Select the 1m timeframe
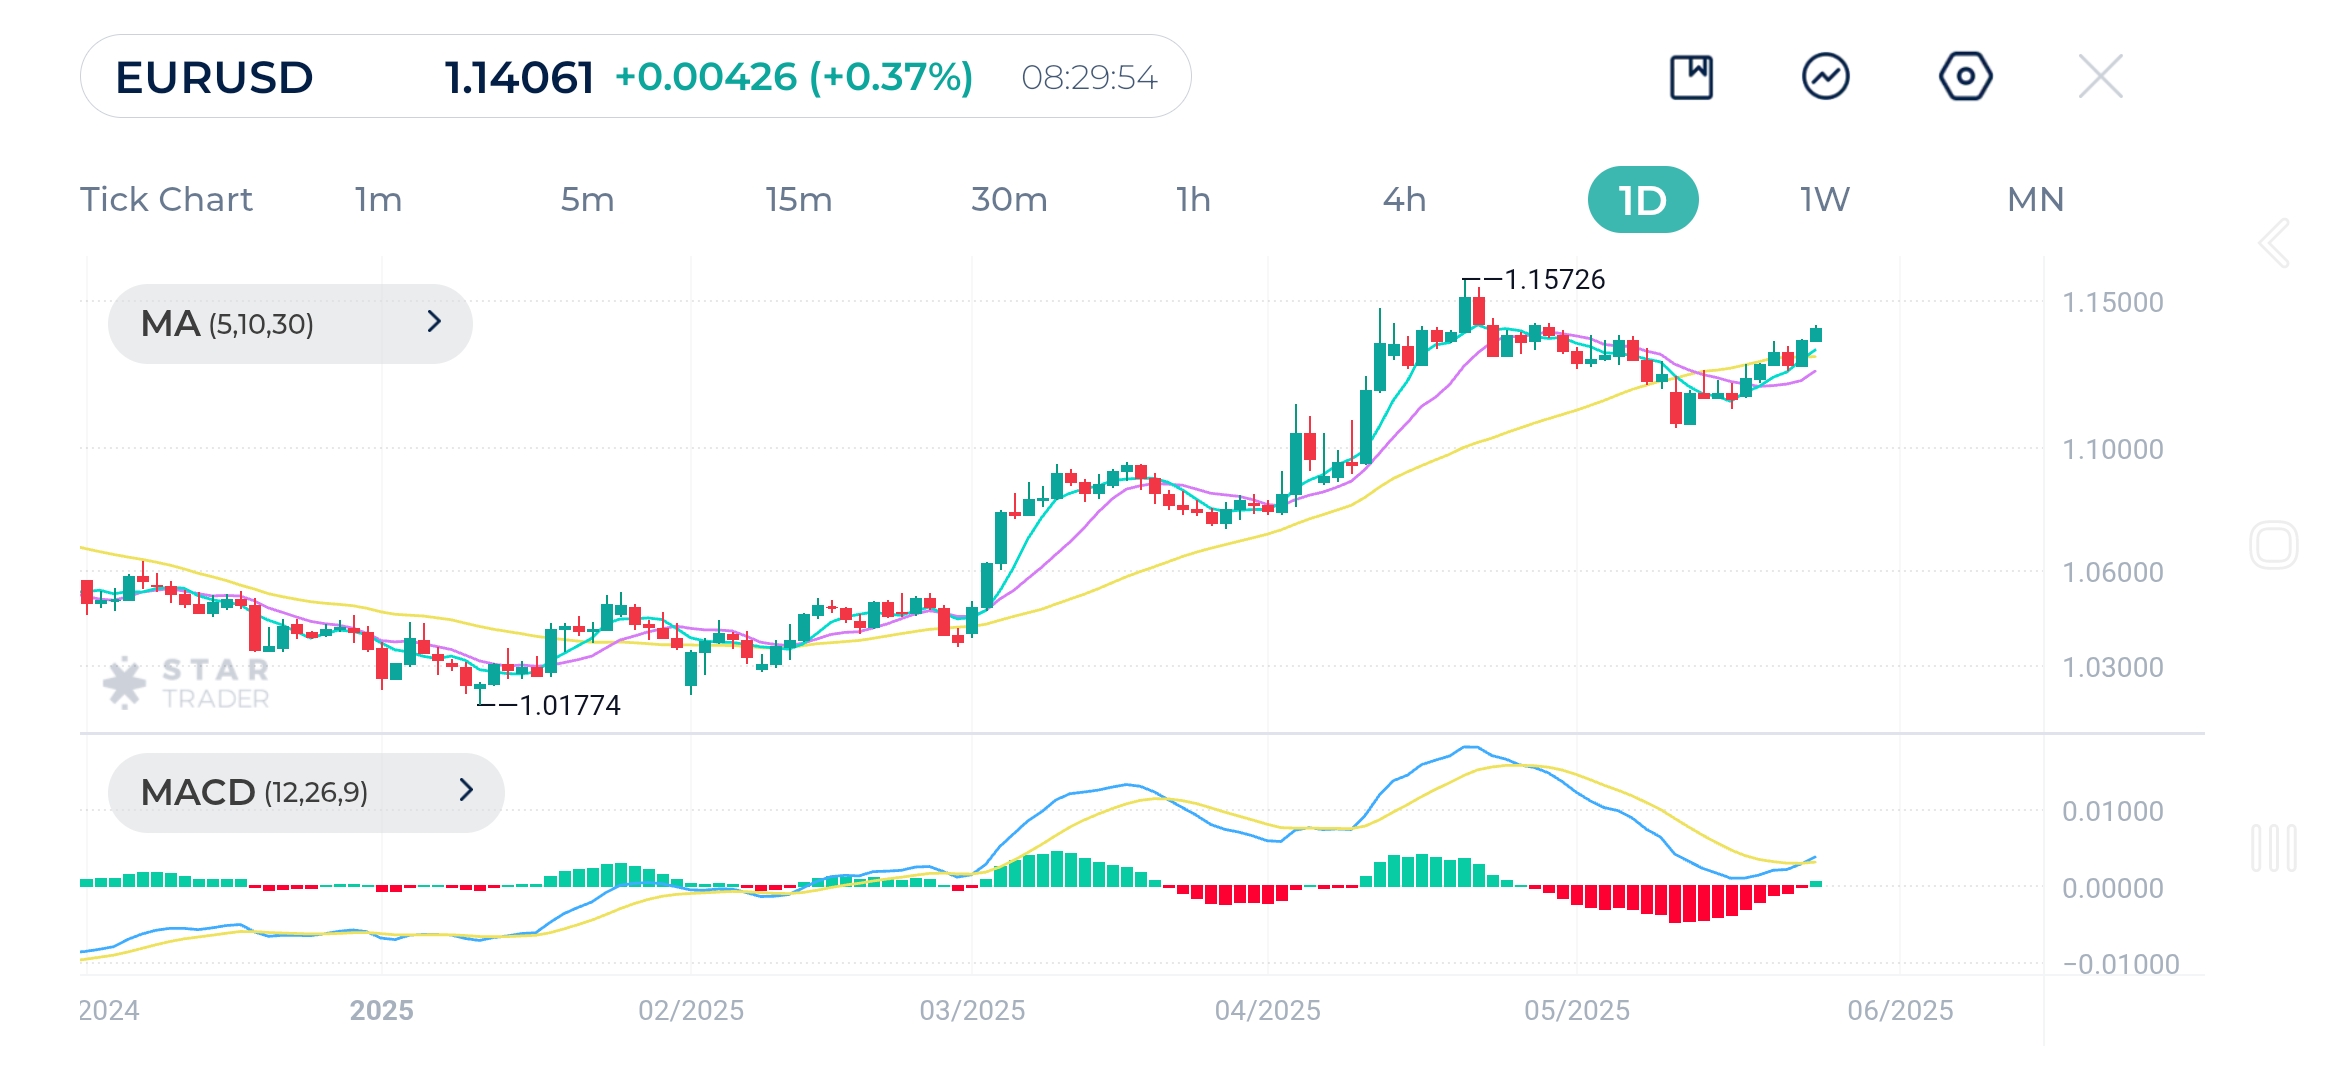This screenshot has width=2340, height=1080. coord(378,200)
